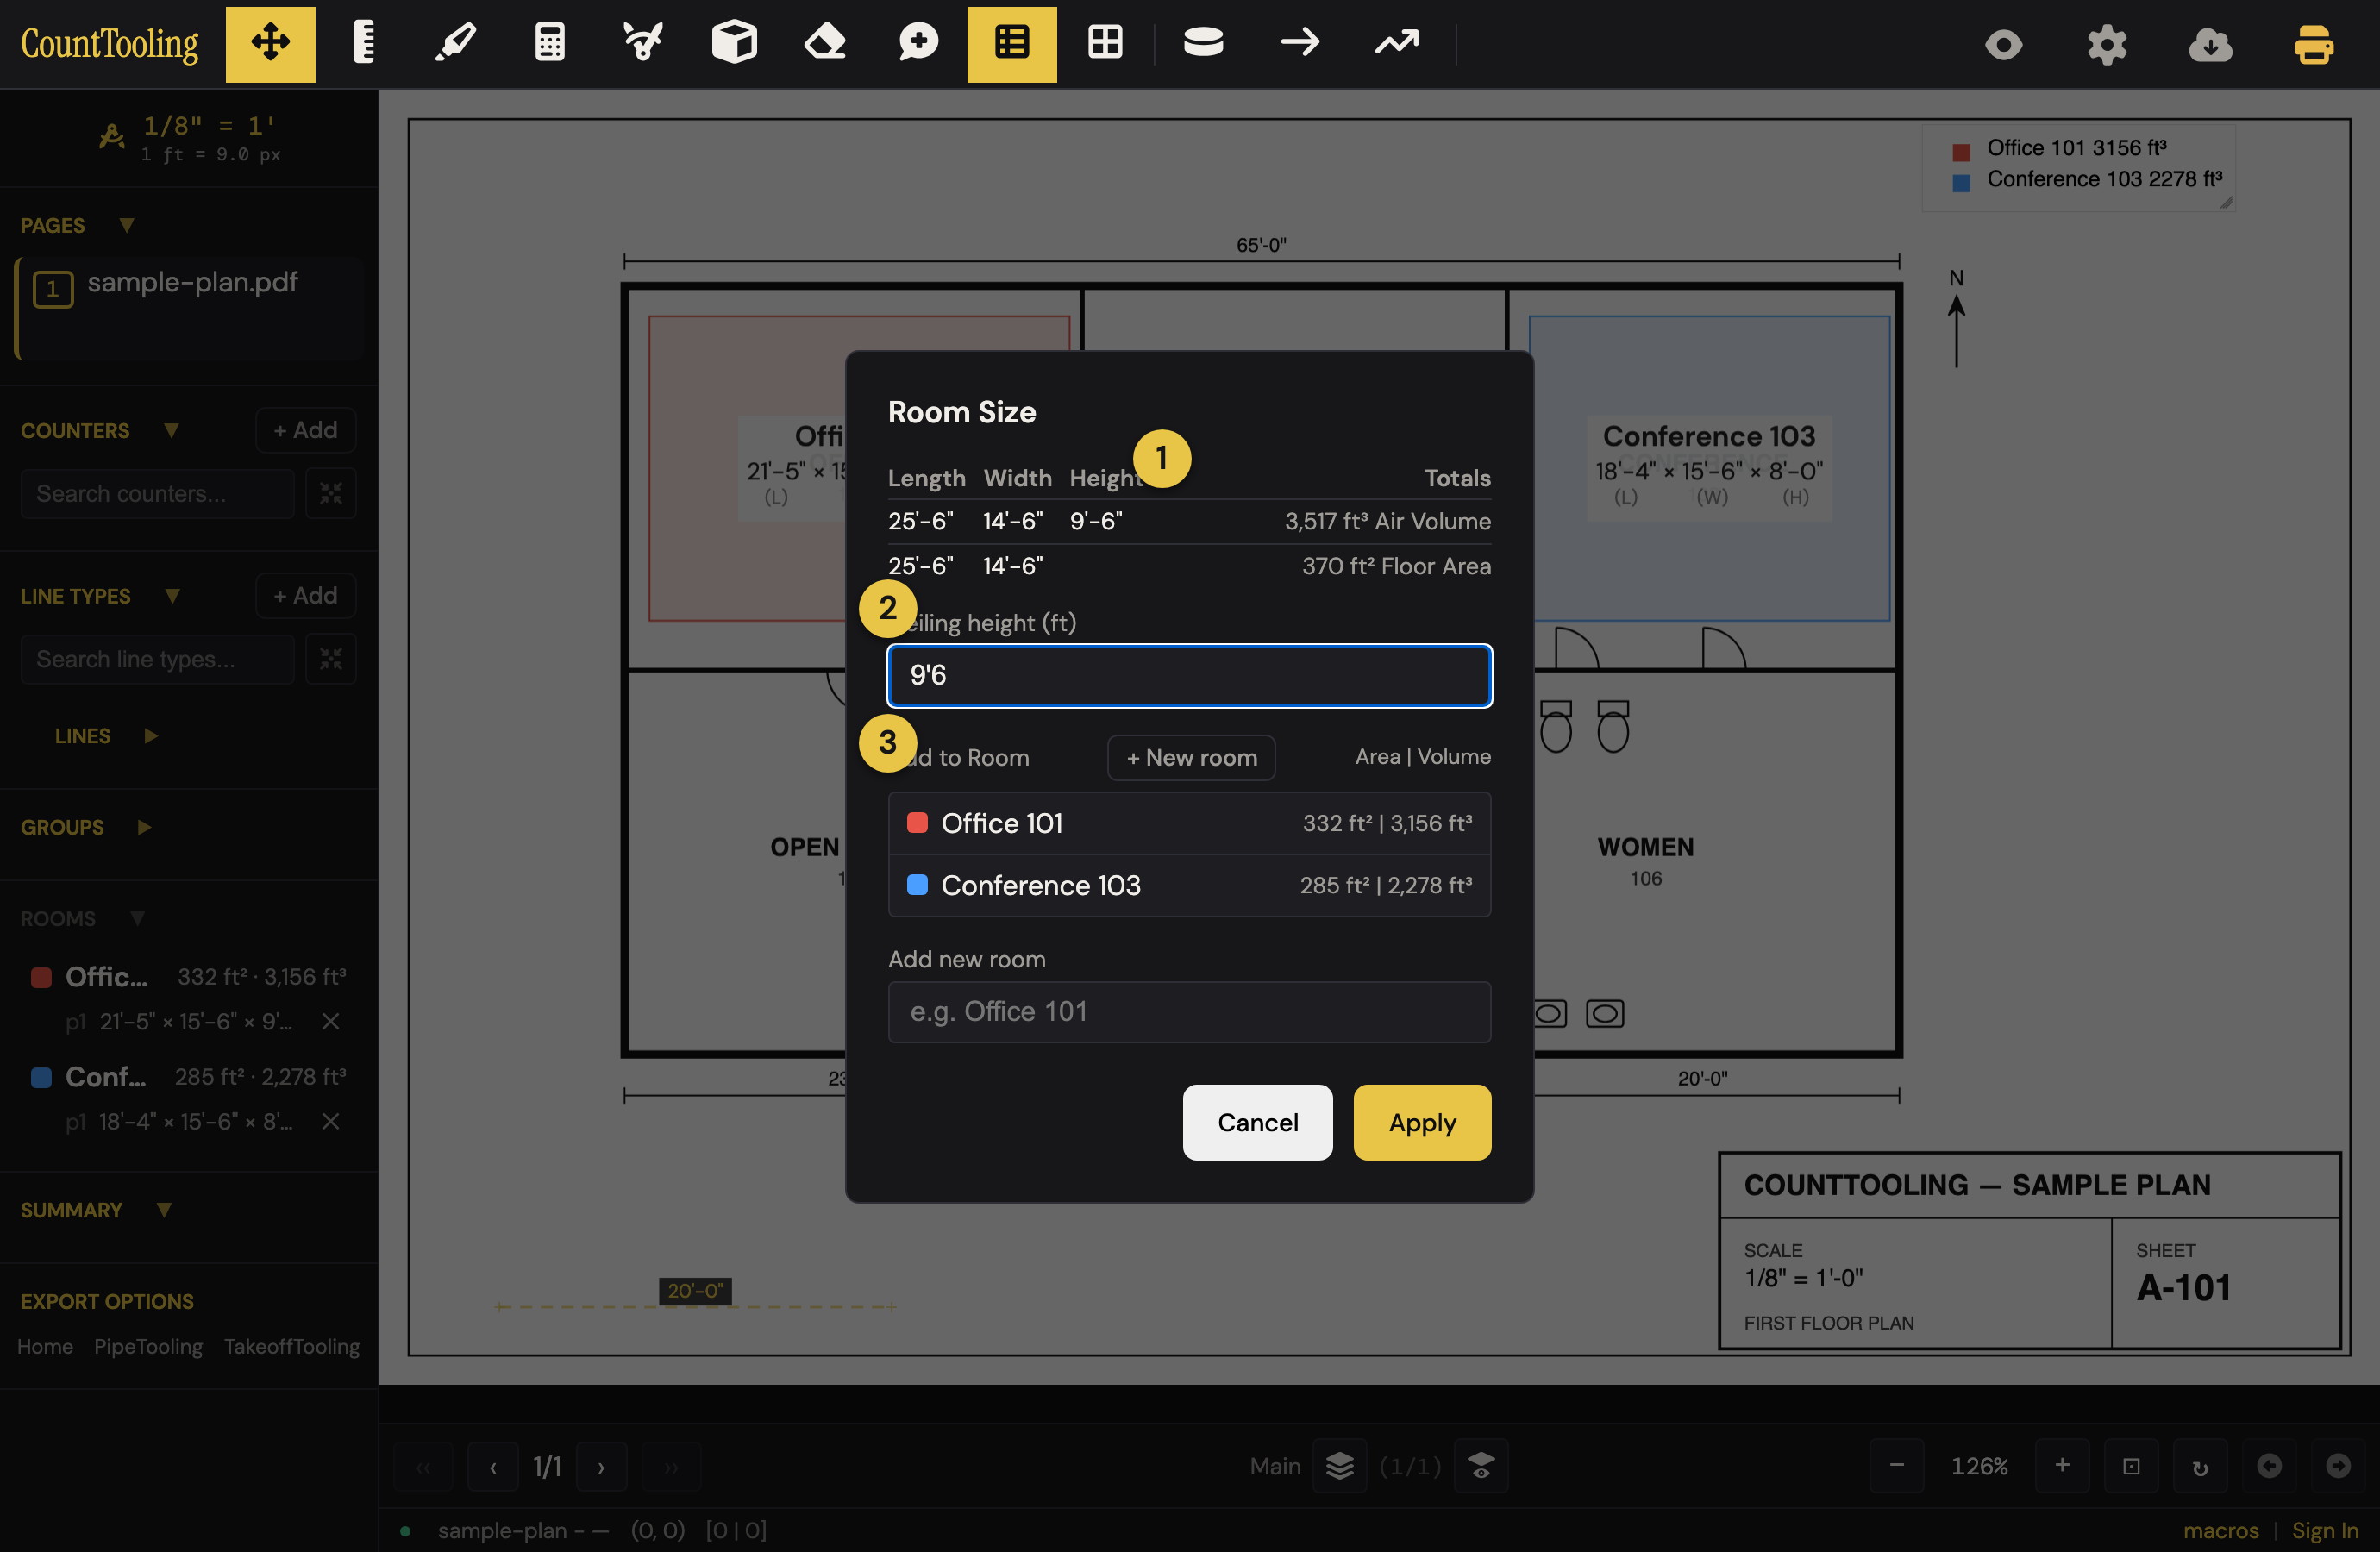Select the ruler measure tool
The width and height of the screenshot is (2380, 1552).
(x=364, y=44)
